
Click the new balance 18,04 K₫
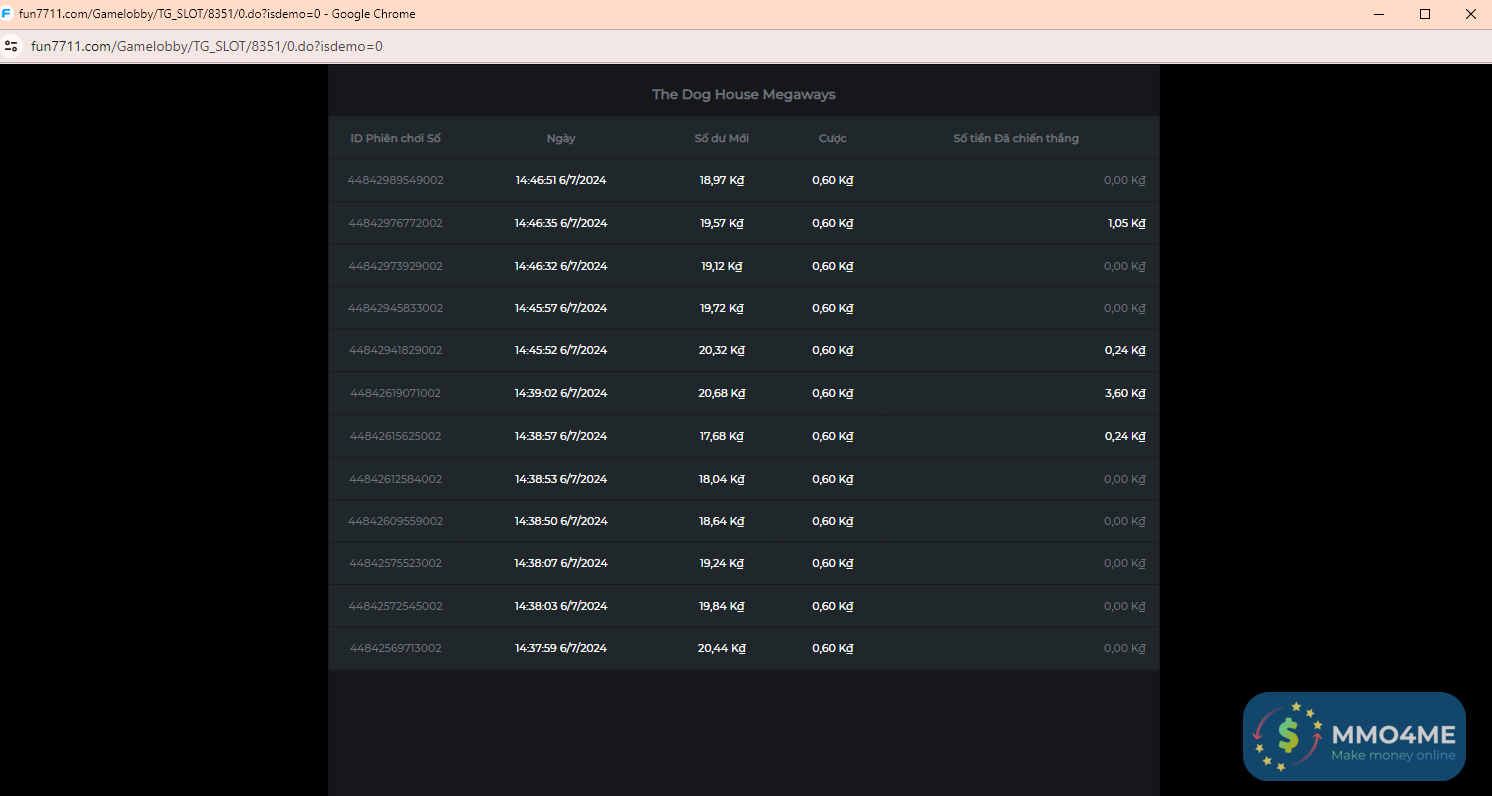pos(722,479)
